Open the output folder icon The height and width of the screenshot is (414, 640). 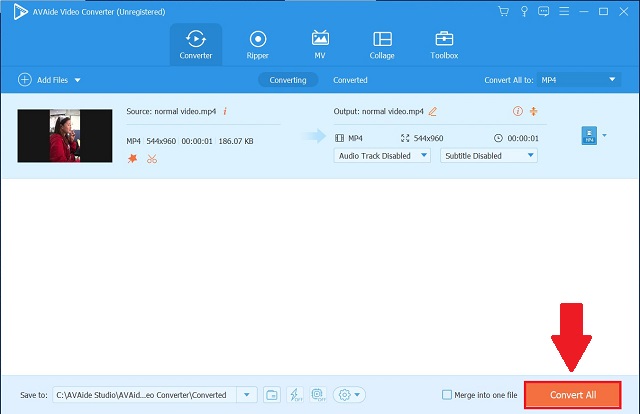271,395
